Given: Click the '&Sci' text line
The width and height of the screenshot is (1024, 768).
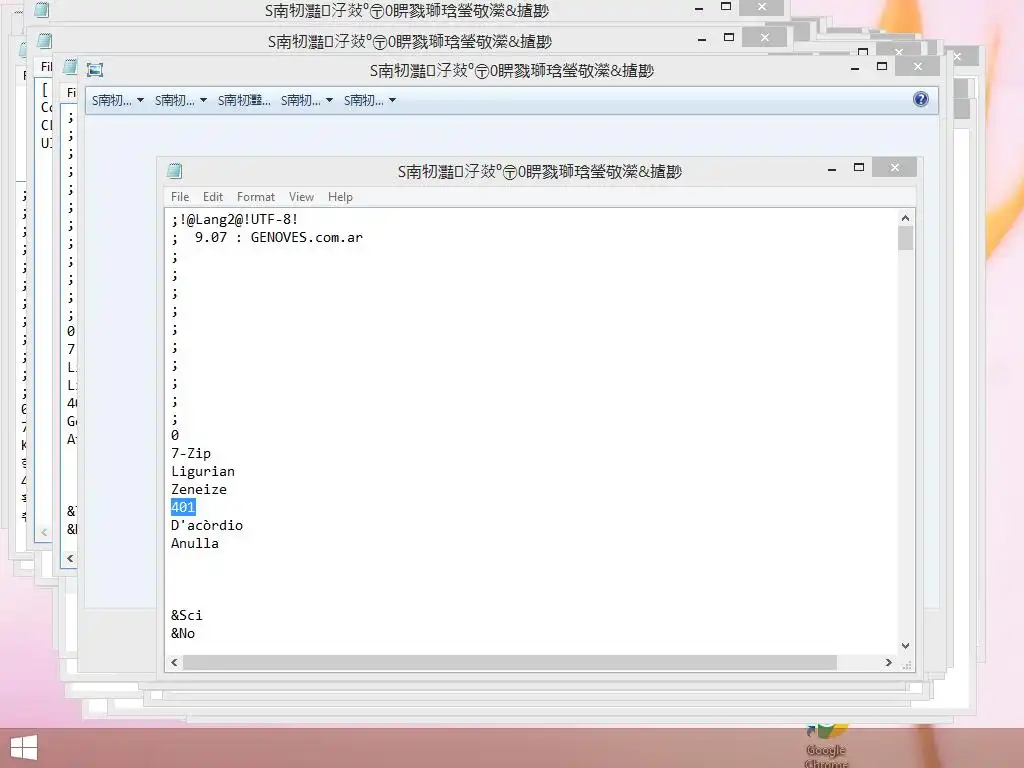Looking at the screenshot, I should point(187,615).
